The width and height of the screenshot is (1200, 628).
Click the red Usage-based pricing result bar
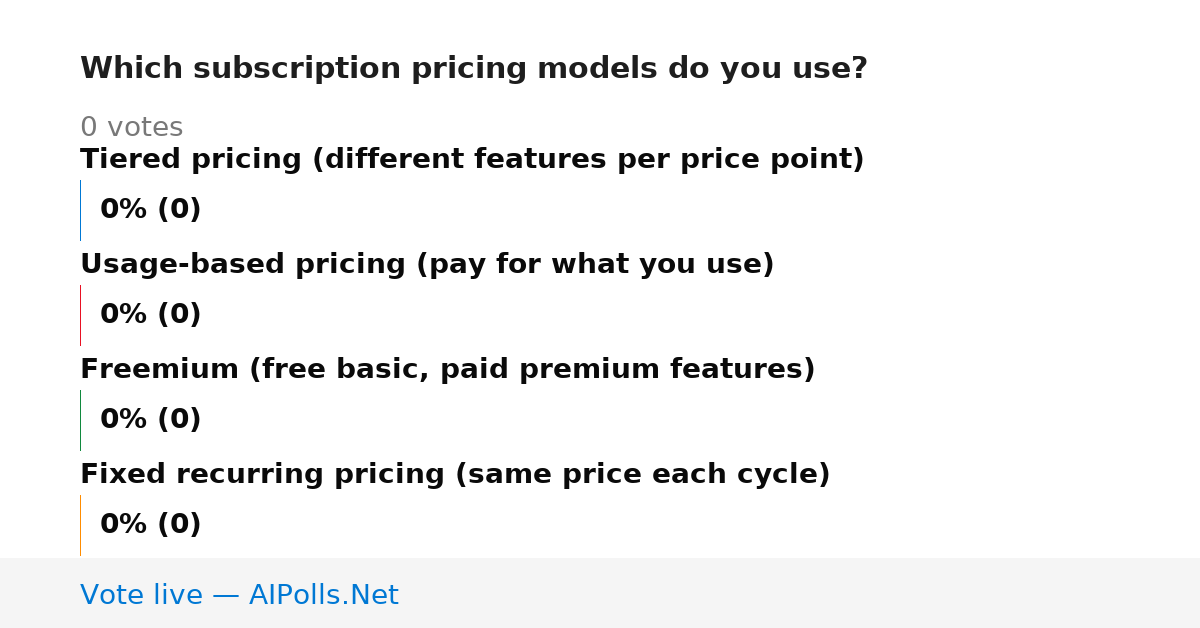pyautogui.click(x=80, y=315)
